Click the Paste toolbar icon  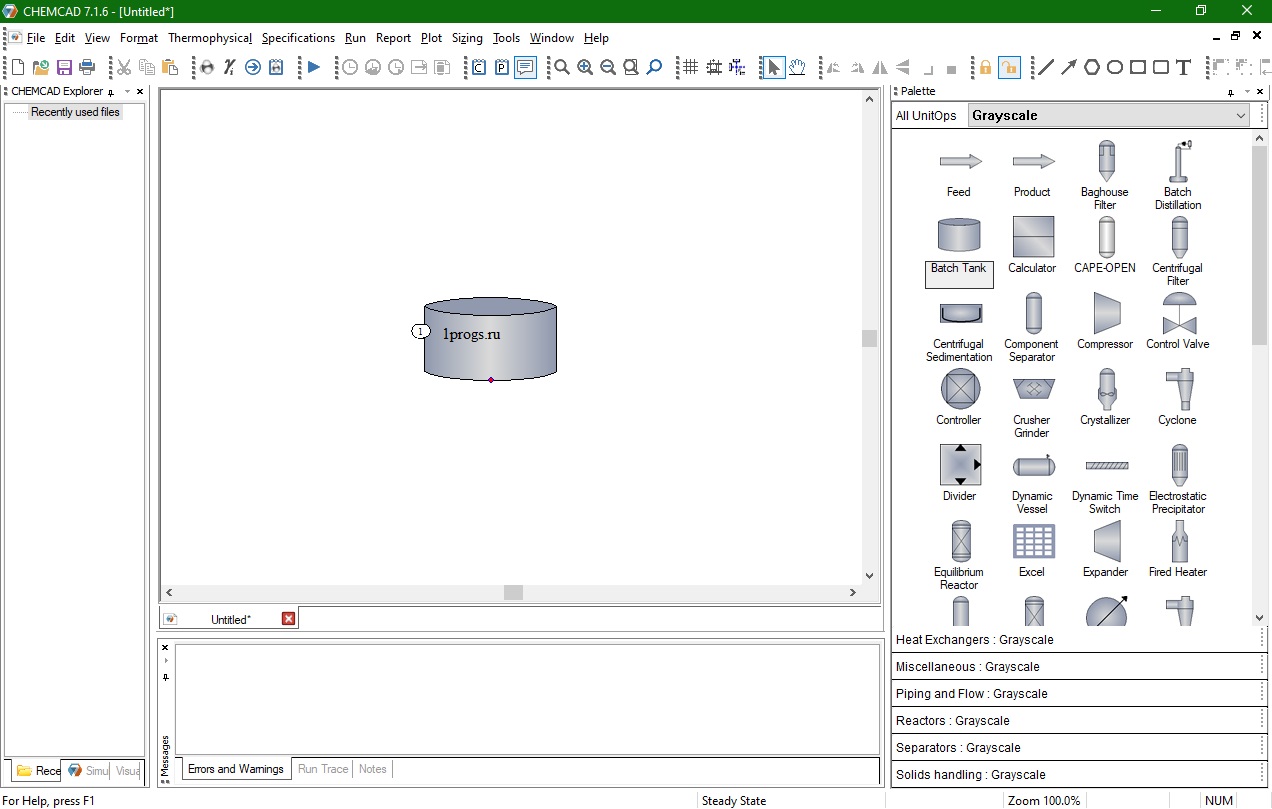170,67
